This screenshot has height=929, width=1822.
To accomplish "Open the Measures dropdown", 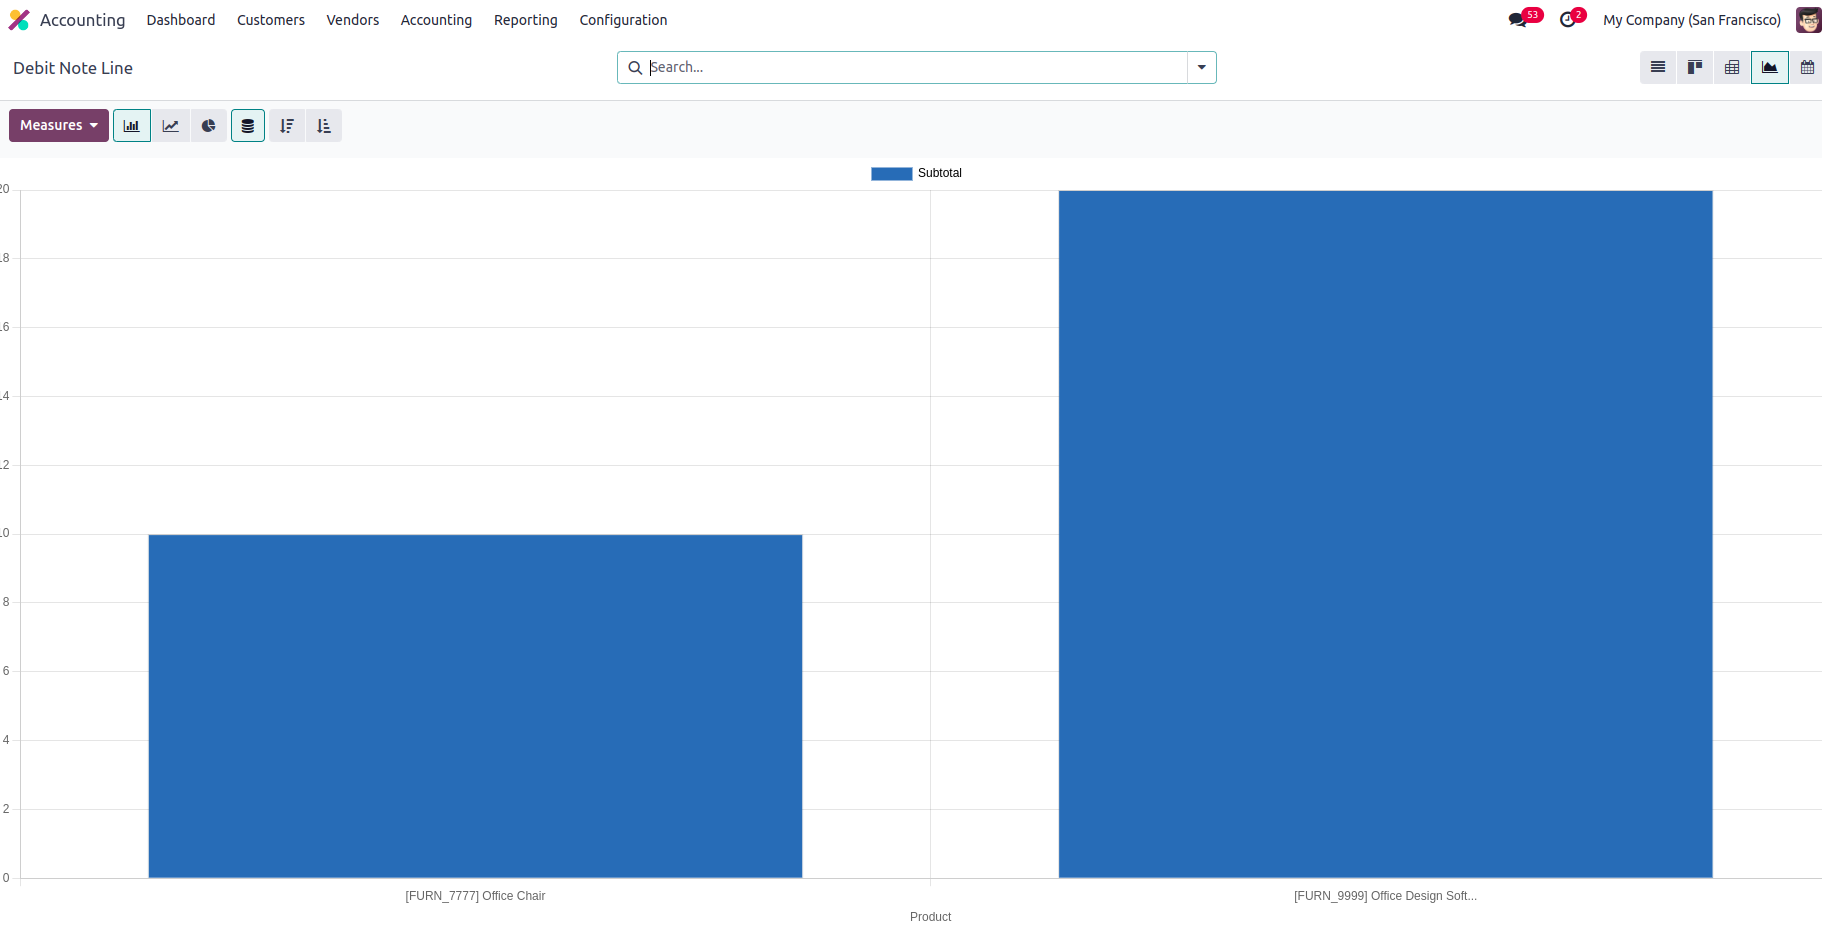I will pos(59,126).
